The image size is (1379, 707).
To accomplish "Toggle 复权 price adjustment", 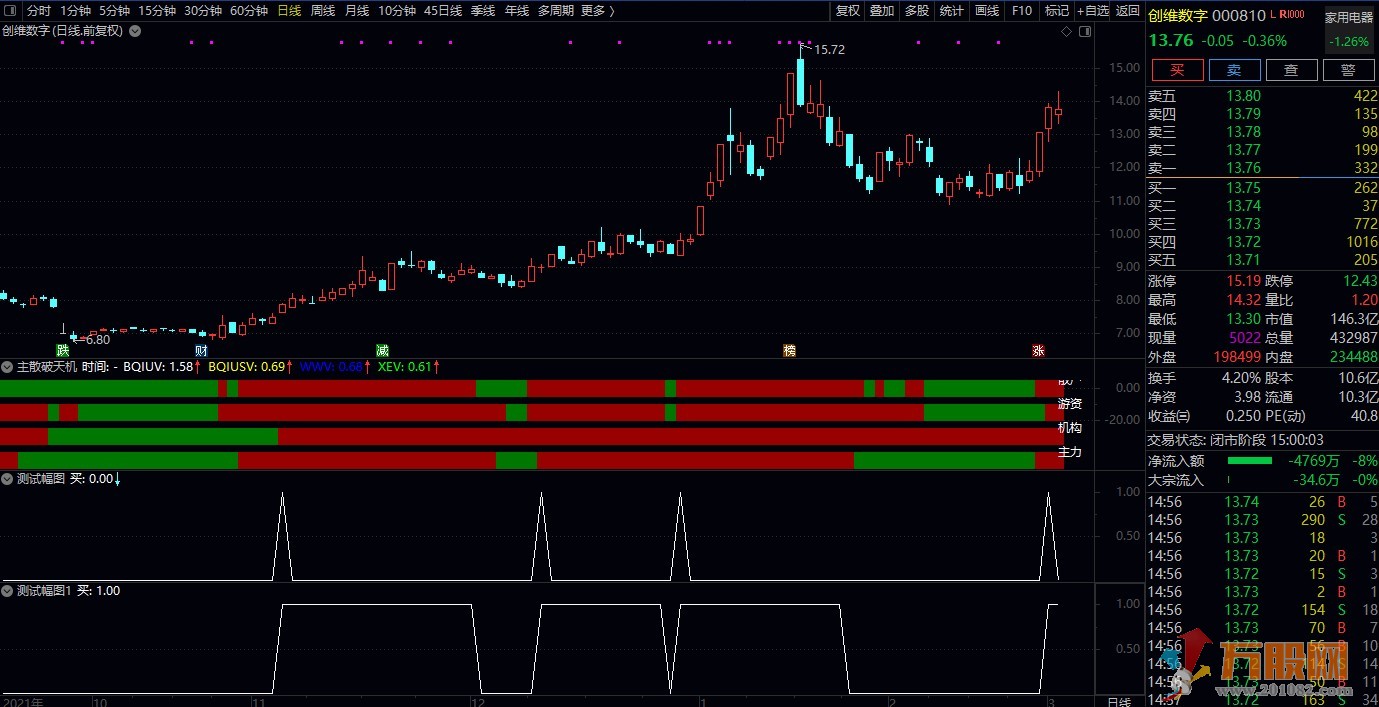I will point(848,11).
